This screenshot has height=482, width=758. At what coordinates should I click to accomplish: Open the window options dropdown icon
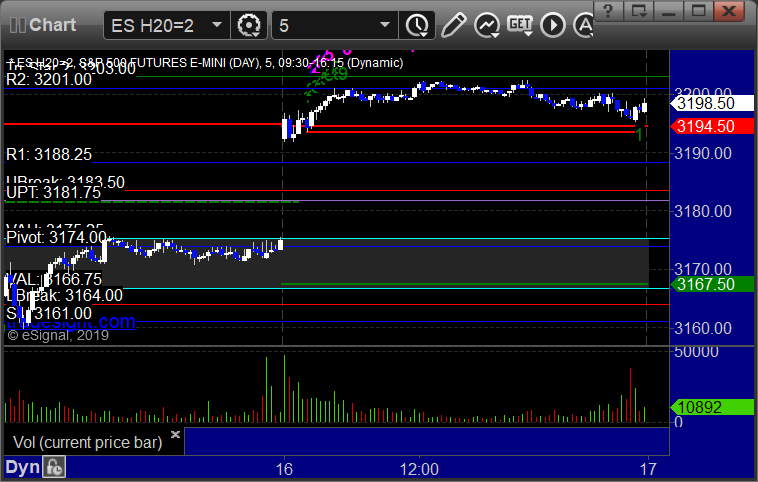(x=639, y=11)
